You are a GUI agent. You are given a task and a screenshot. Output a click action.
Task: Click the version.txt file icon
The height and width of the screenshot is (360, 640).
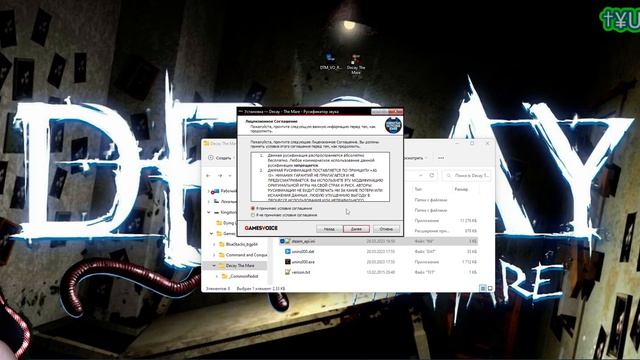pos(288,272)
